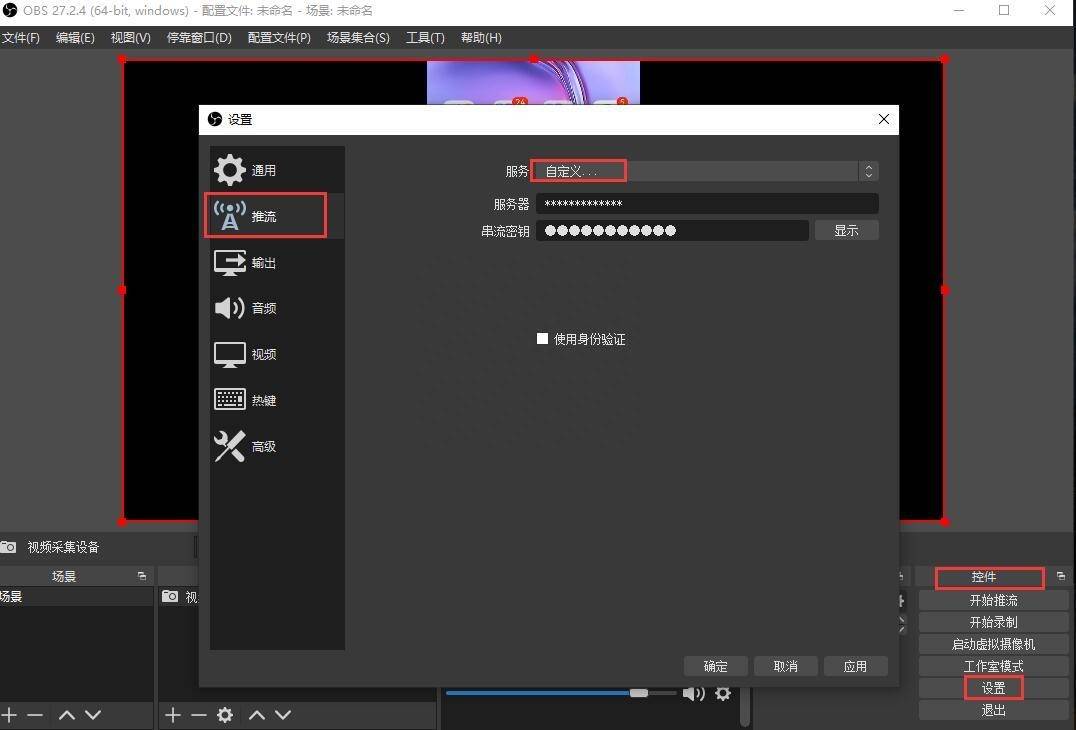Mute audio via mixer speaker icon
Image resolution: width=1076 pixels, height=730 pixels.
click(x=694, y=694)
